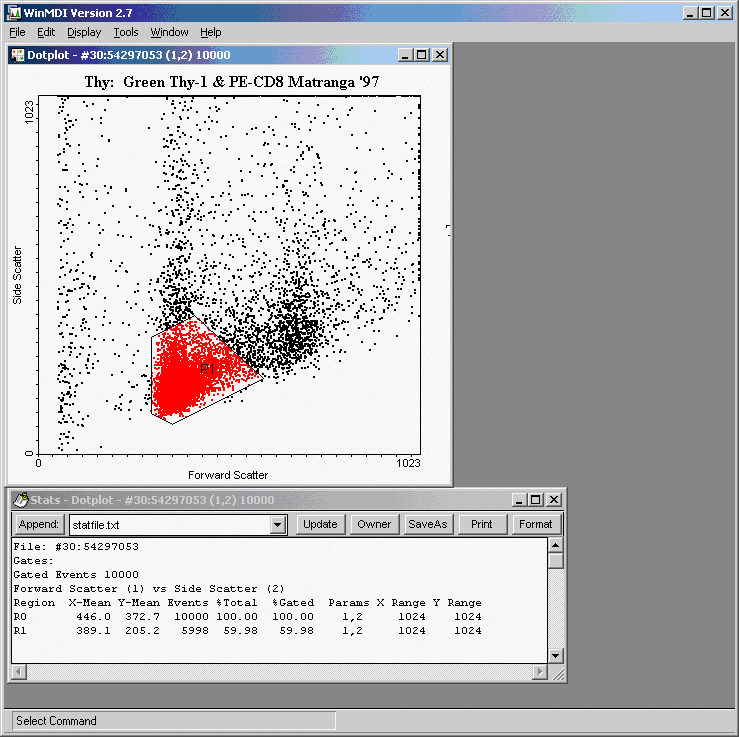The height and width of the screenshot is (737, 739).
Task: Print the stats with Print button
Action: [482, 525]
